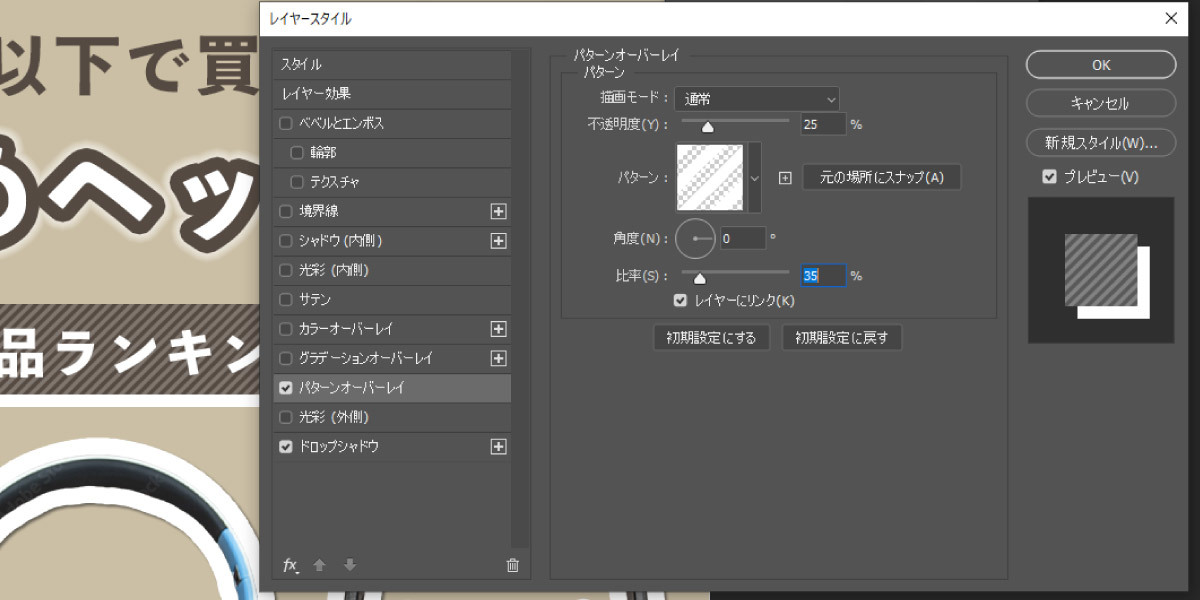Add another ドロップシャドウ with plus icon
Screen dimensions: 1200x600
point(498,447)
